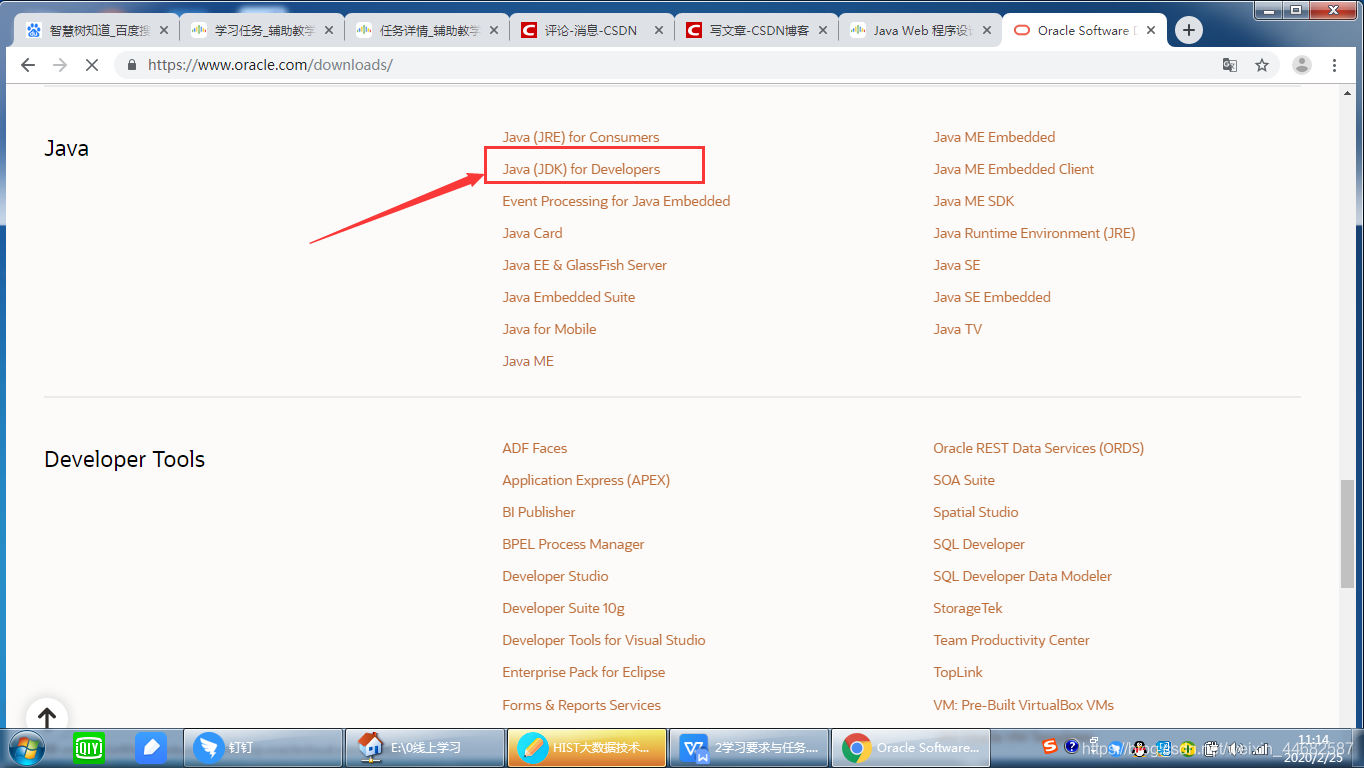The width and height of the screenshot is (1364, 768).
Task: View site security lock info
Action: [x=131, y=65]
